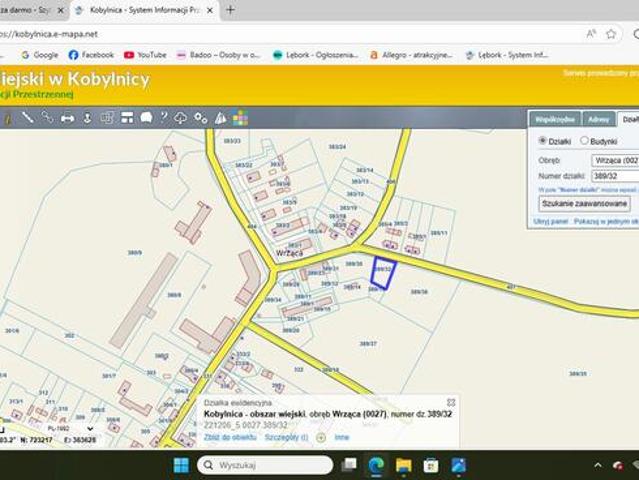The height and width of the screenshot is (480, 639).
Task: Click the Numer działki input field
Action: tap(615, 176)
